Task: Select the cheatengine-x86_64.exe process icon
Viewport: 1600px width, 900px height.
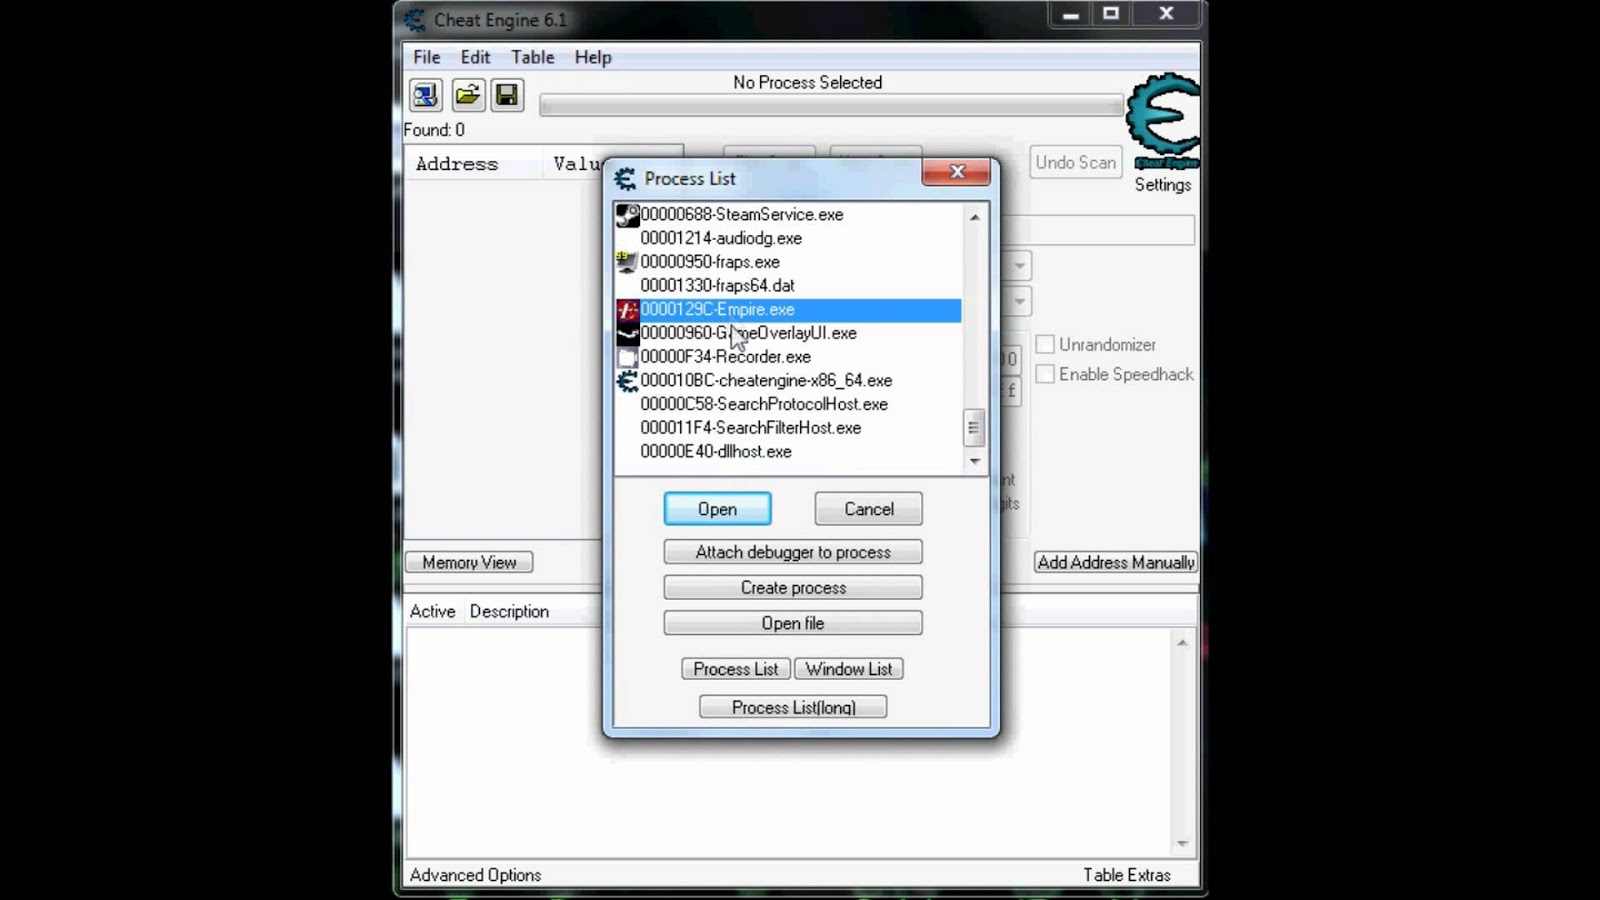Action: pos(627,381)
